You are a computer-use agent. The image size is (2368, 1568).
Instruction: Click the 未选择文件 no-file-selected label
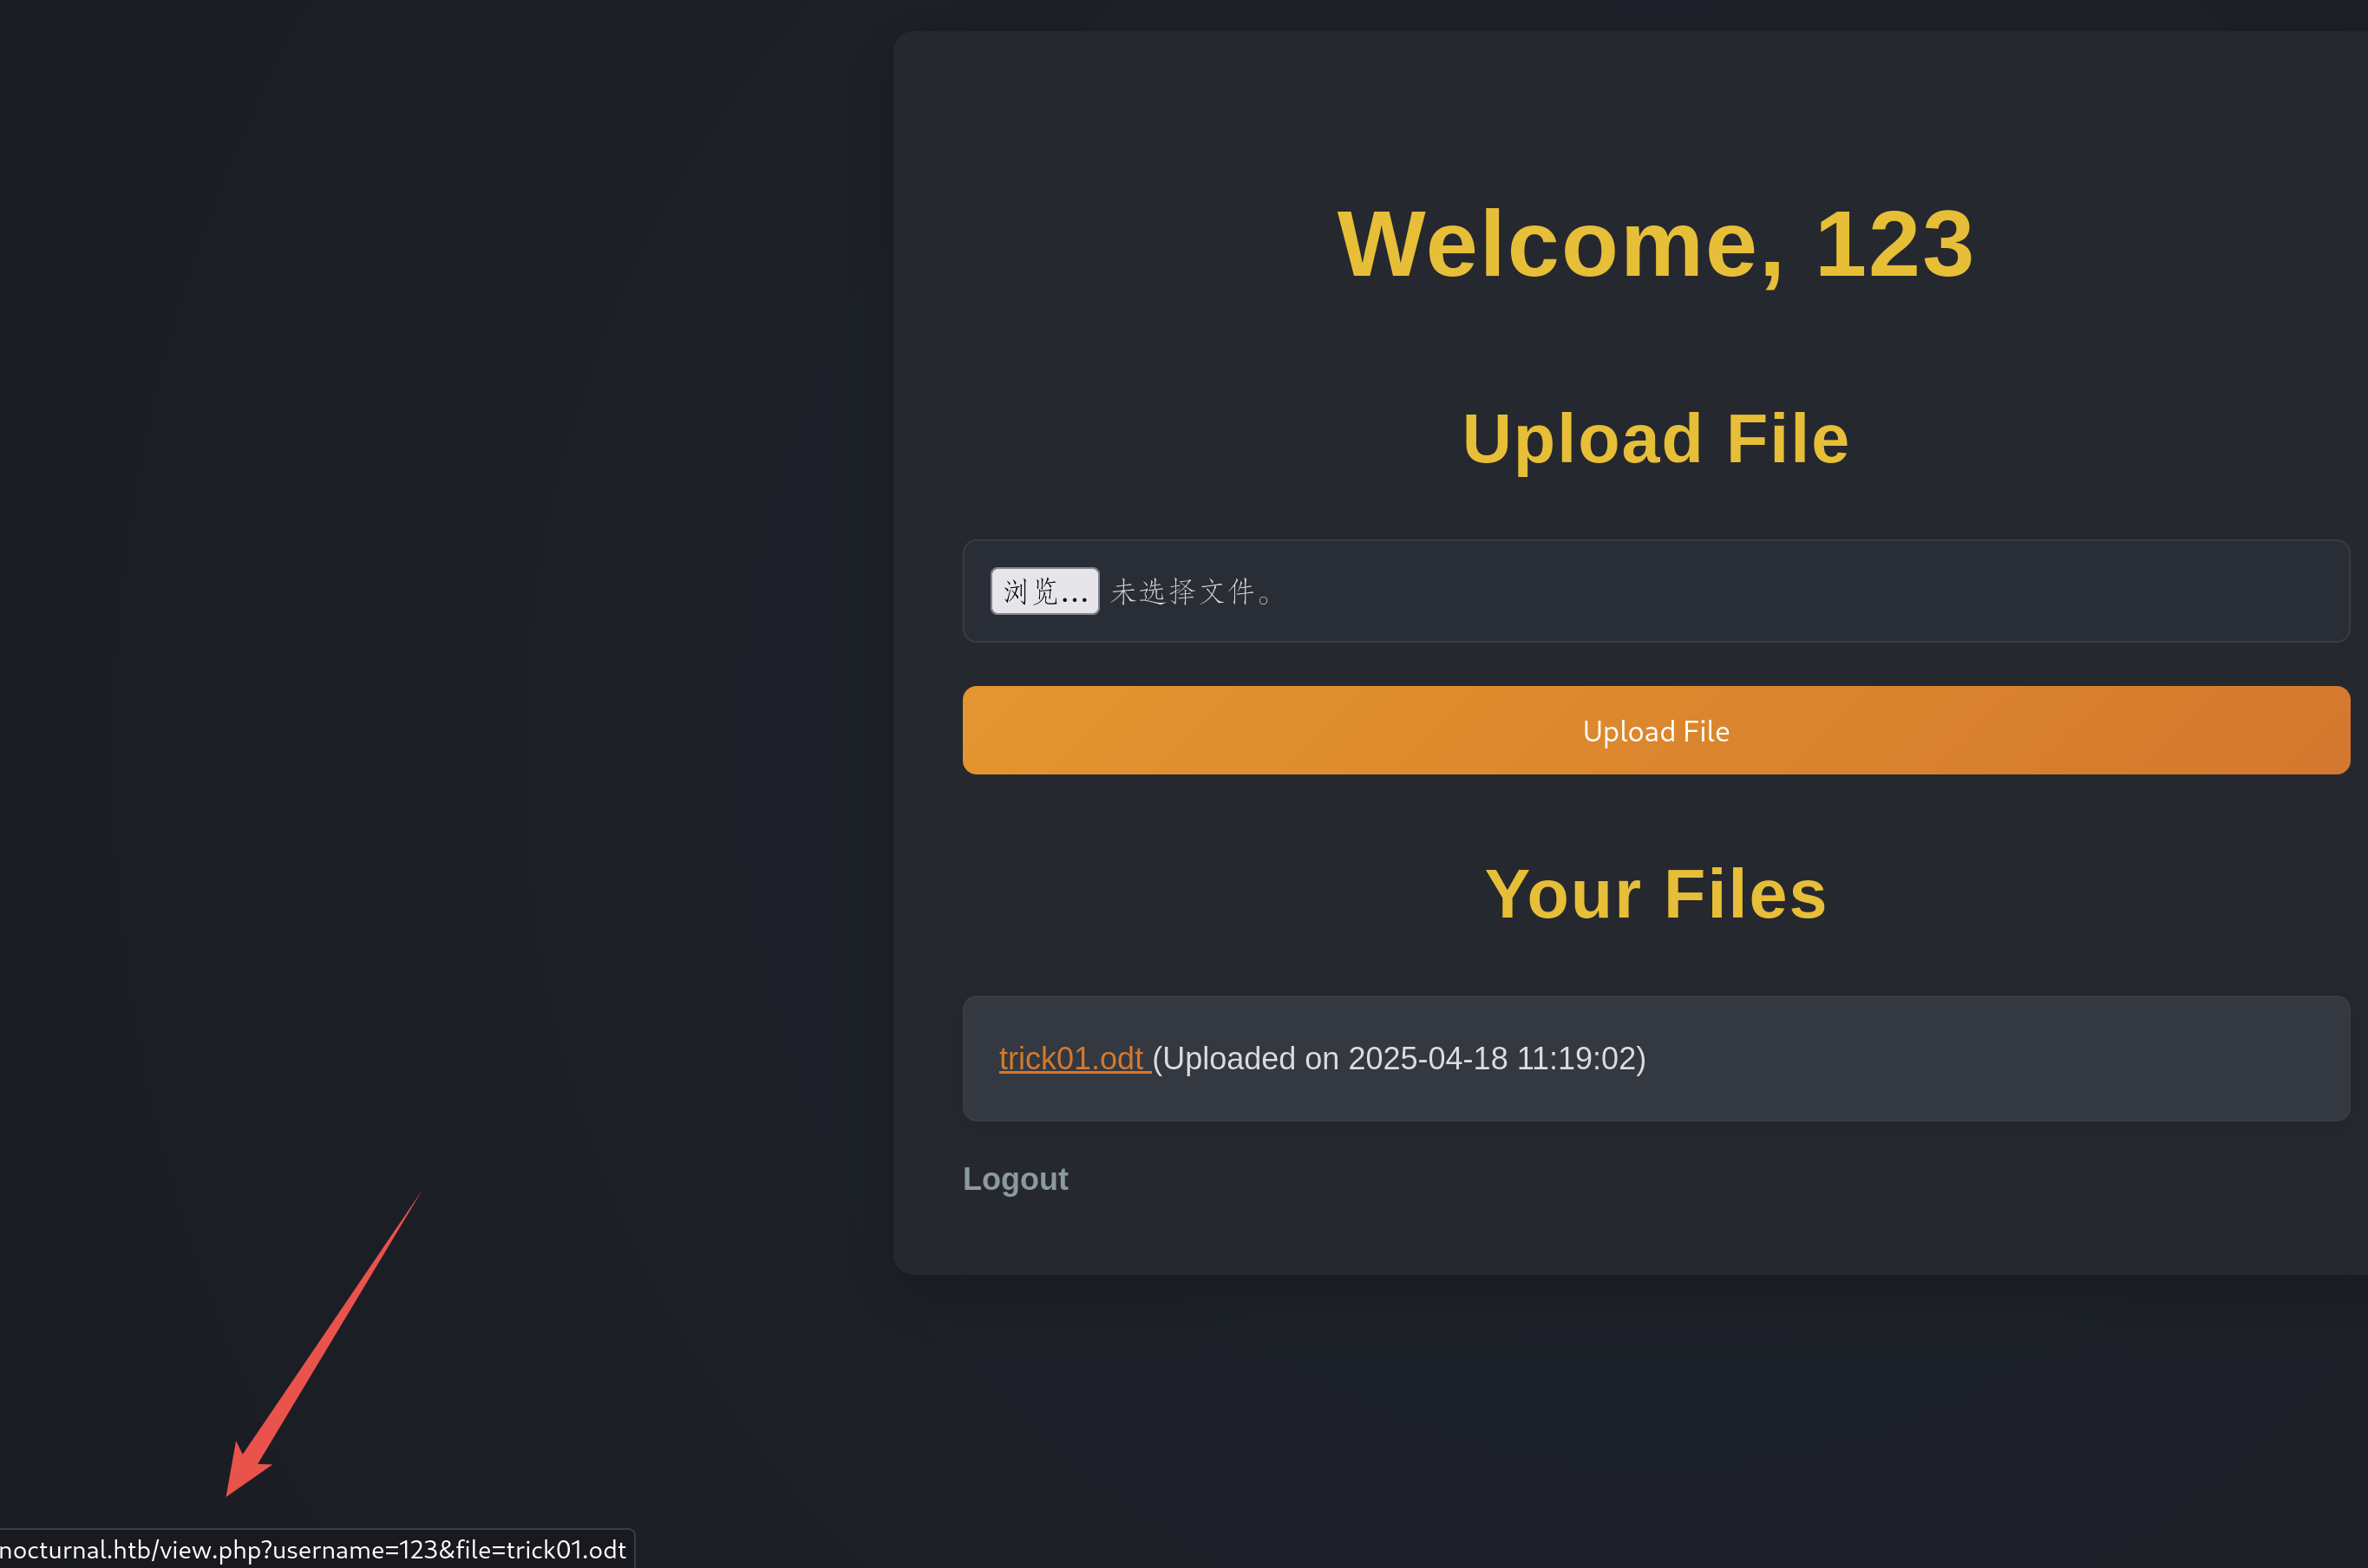pos(1190,592)
